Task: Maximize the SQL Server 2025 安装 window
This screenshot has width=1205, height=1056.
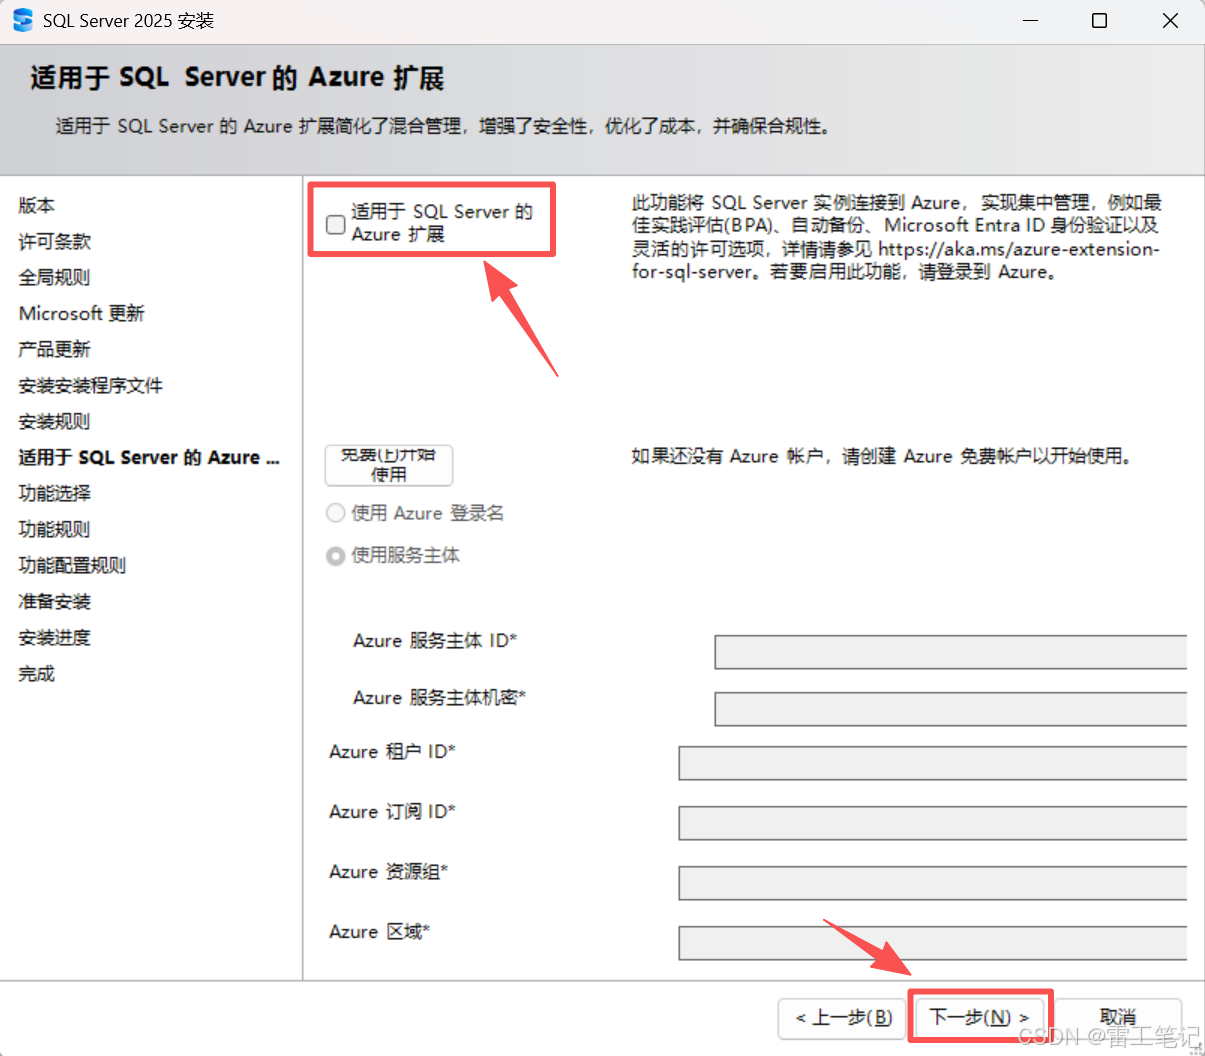Action: 1100,20
